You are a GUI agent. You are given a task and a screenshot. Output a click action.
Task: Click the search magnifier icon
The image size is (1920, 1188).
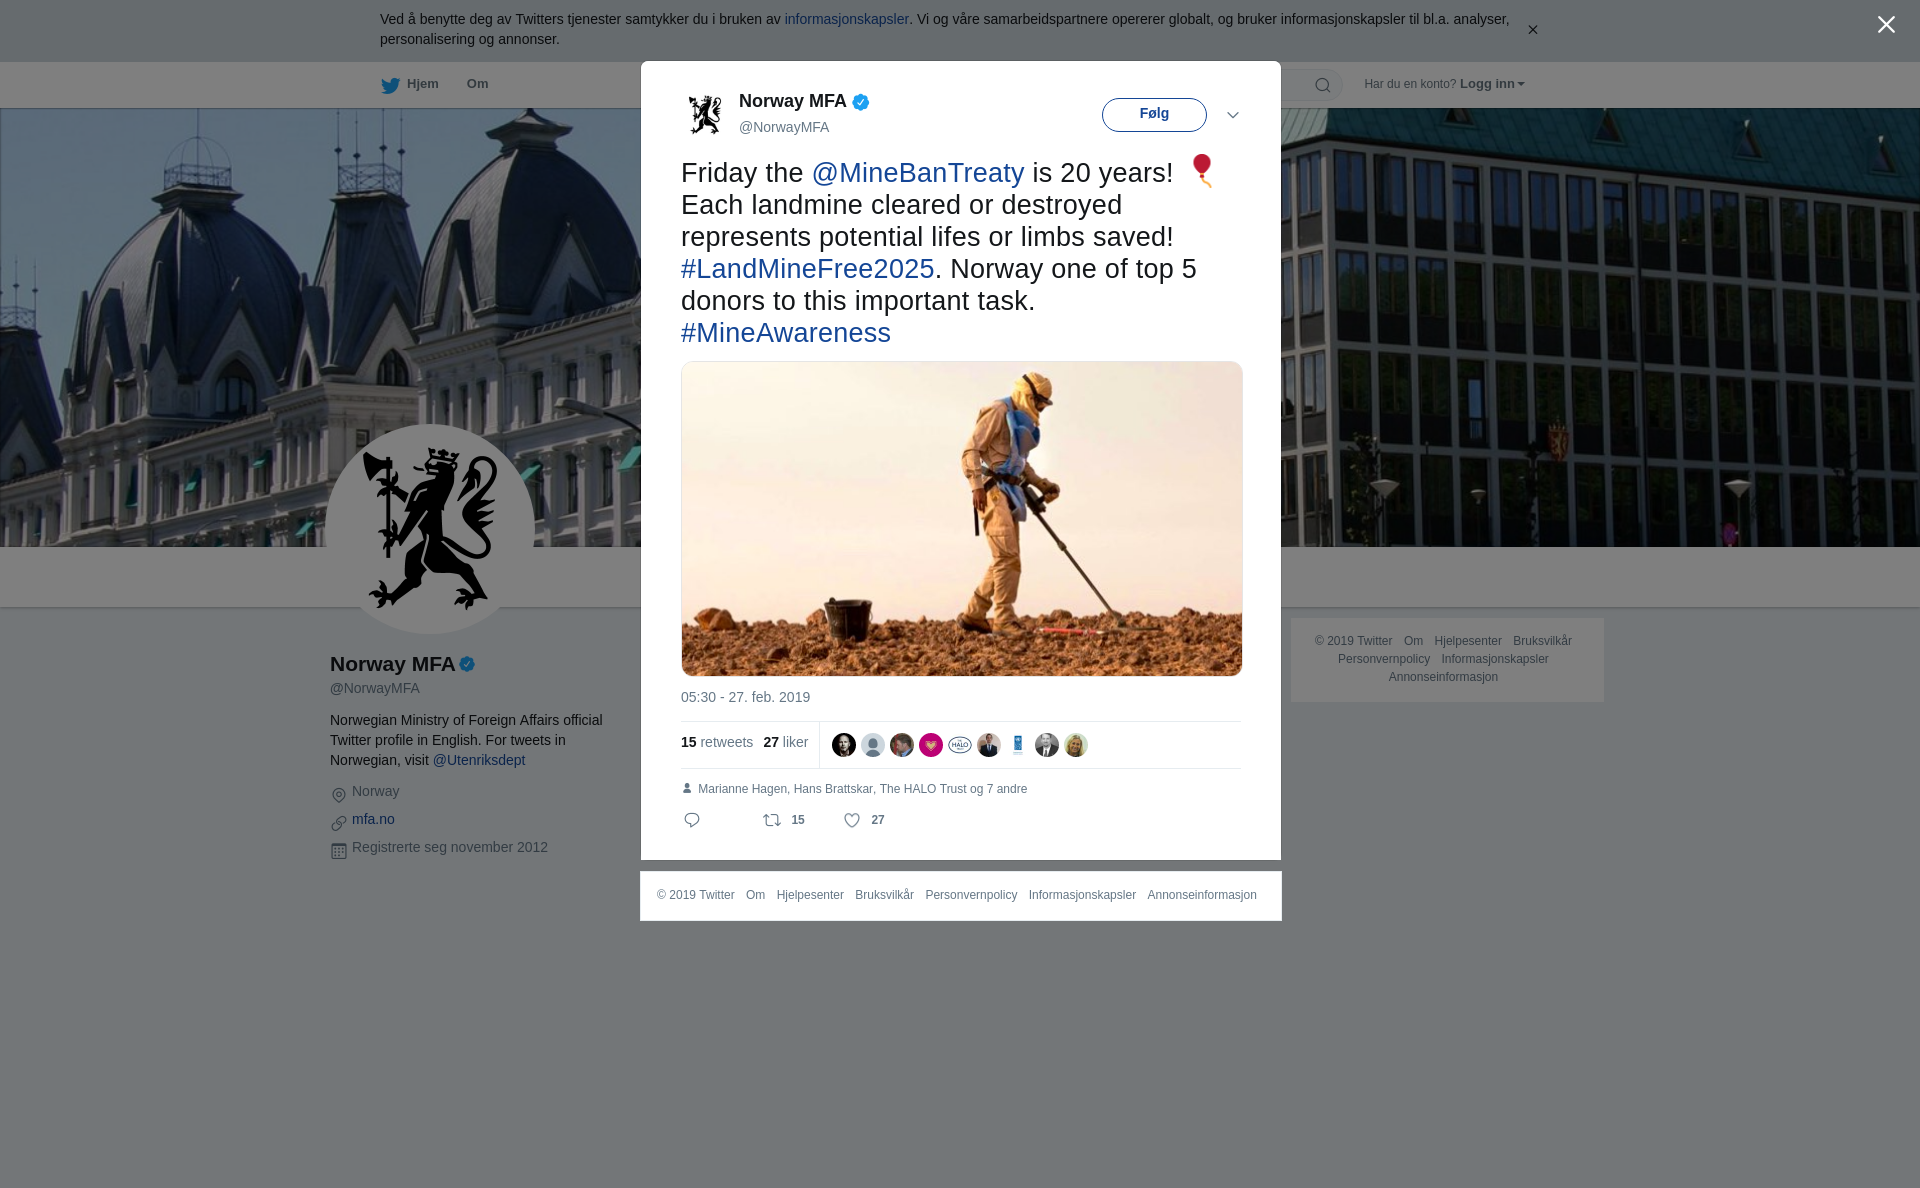coord(1323,85)
